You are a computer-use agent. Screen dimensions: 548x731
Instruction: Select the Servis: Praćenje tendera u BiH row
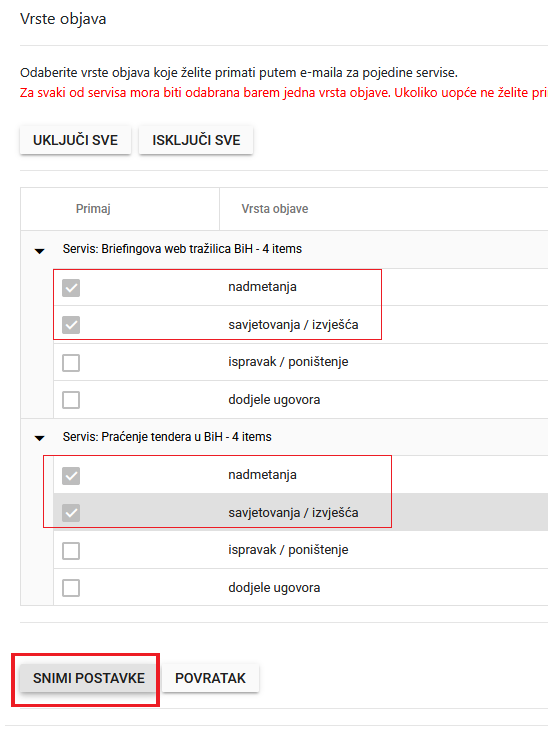[284, 437]
